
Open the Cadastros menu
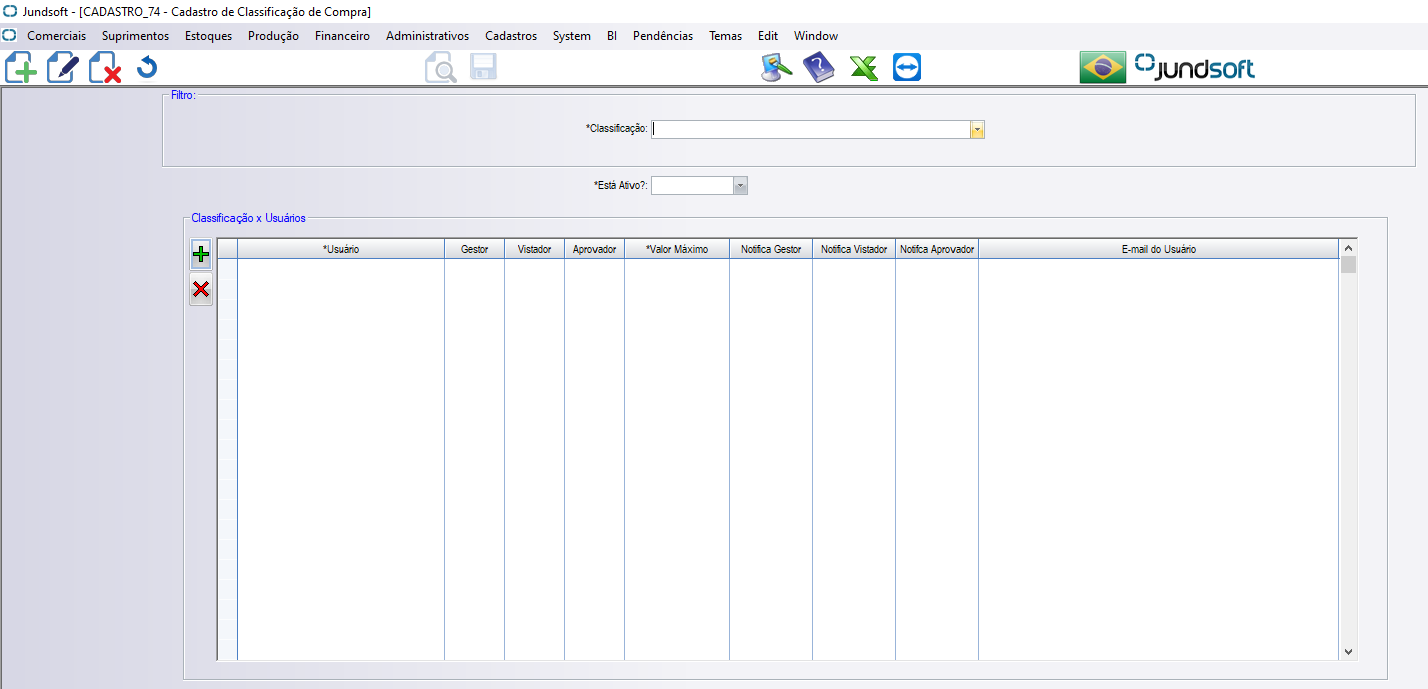click(x=511, y=36)
